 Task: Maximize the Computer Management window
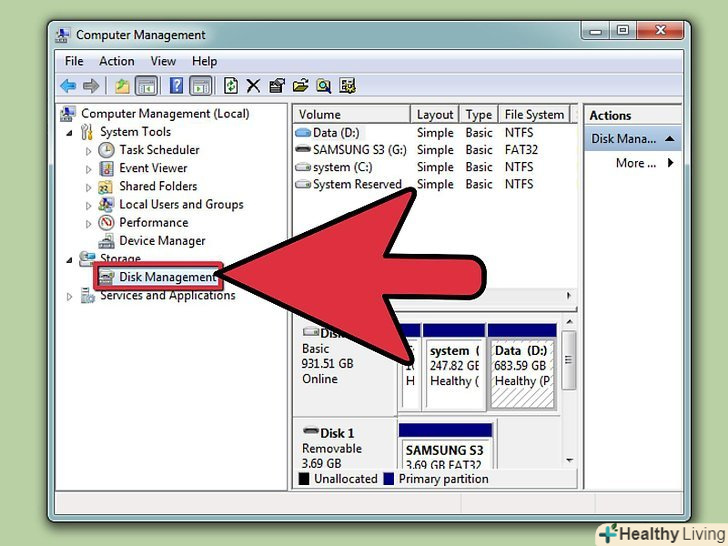pyautogui.click(x=623, y=30)
